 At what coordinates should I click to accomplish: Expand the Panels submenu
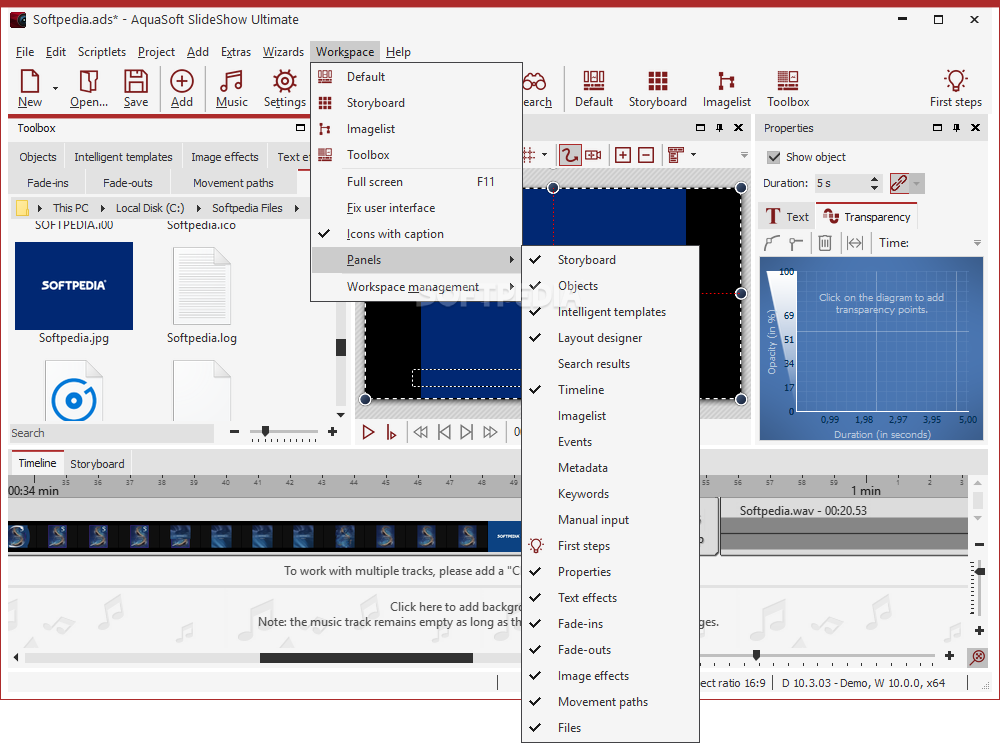[x=416, y=260]
